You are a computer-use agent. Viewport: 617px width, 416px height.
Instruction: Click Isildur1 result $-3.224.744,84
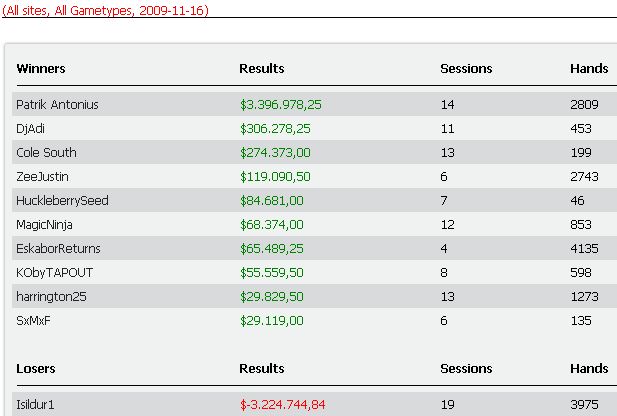coord(283,405)
